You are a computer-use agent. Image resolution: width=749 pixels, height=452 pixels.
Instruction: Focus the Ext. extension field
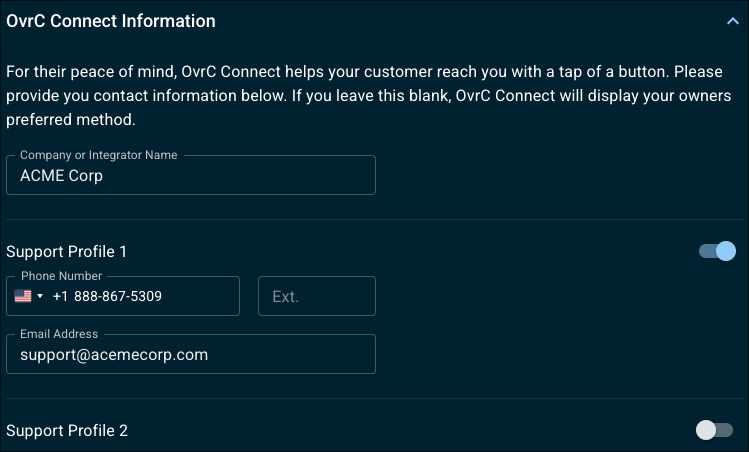317,296
